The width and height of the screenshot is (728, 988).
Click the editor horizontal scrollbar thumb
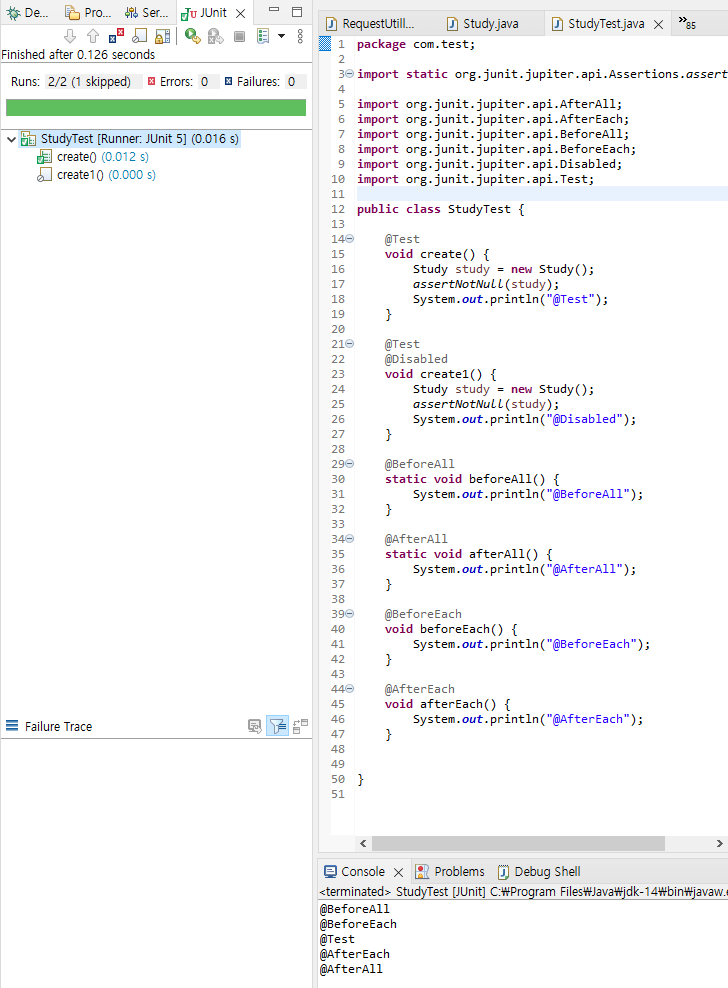pyautogui.click(x=518, y=844)
